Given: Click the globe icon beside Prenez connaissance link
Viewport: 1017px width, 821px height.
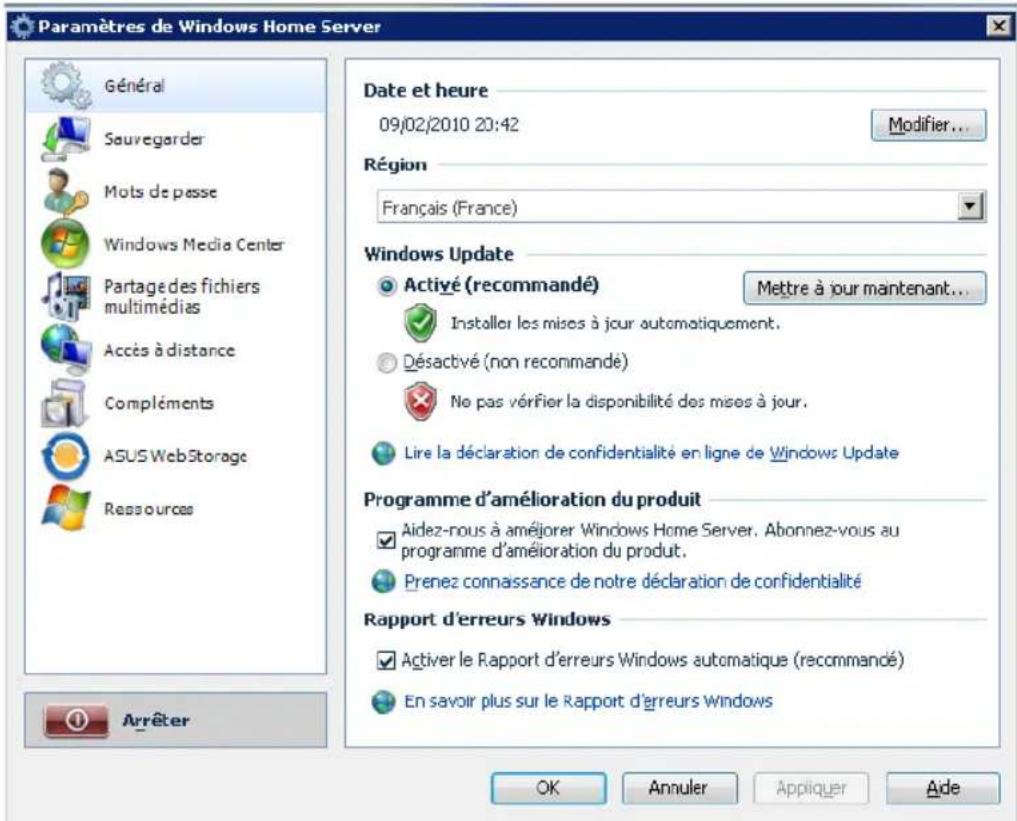Looking at the screenshot, I should 383,581.
